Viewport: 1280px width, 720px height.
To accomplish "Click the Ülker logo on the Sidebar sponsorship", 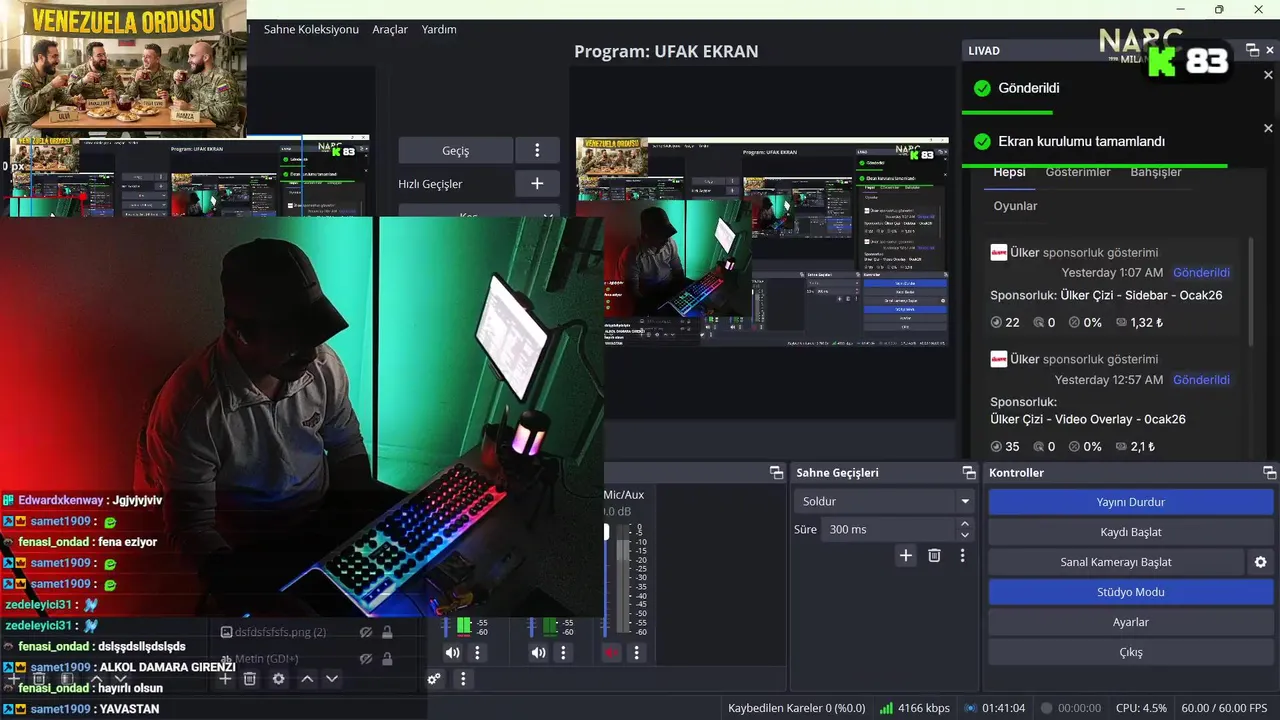I will tap(998, 252).
